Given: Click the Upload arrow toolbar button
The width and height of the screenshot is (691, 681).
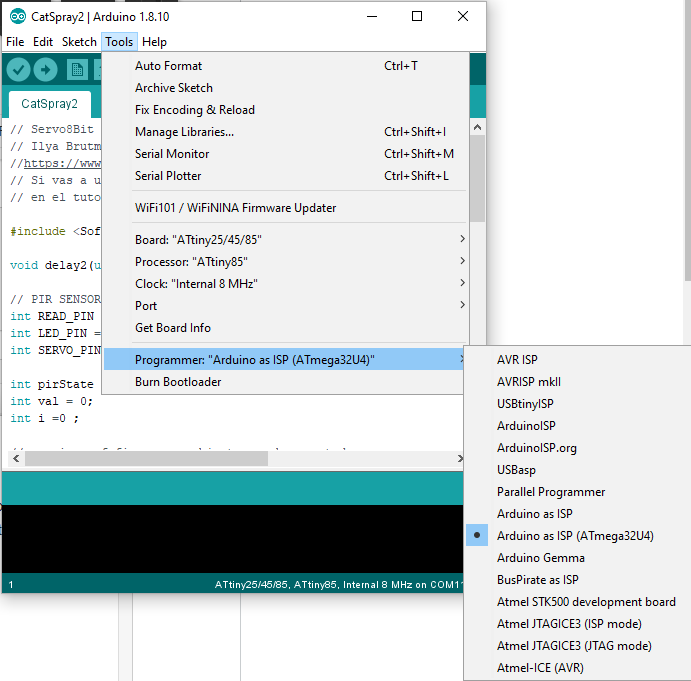Looking at the screenshot, I should click(x=45, y=70).
